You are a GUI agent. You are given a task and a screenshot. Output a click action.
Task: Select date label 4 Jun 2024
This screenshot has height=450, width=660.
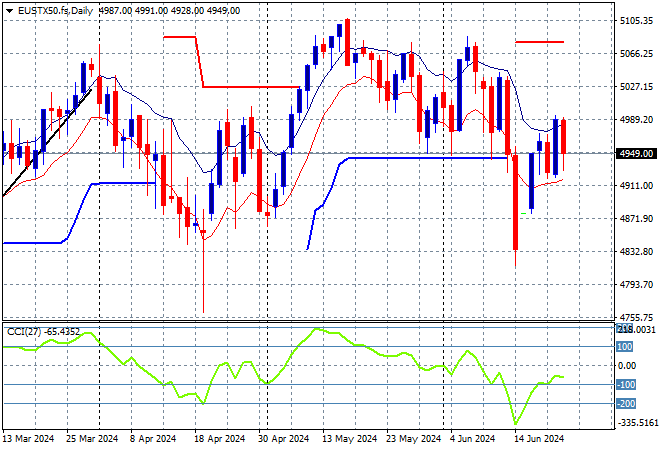pos(473,439)
